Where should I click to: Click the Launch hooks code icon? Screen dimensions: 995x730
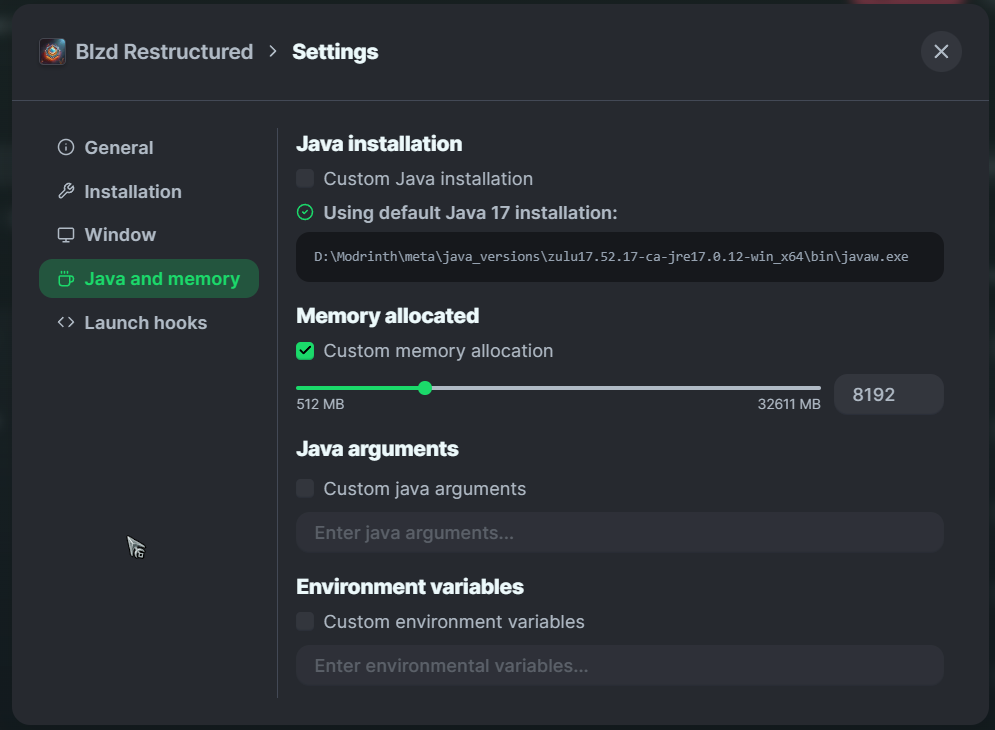pyautogui.click(x=66, y=322)
